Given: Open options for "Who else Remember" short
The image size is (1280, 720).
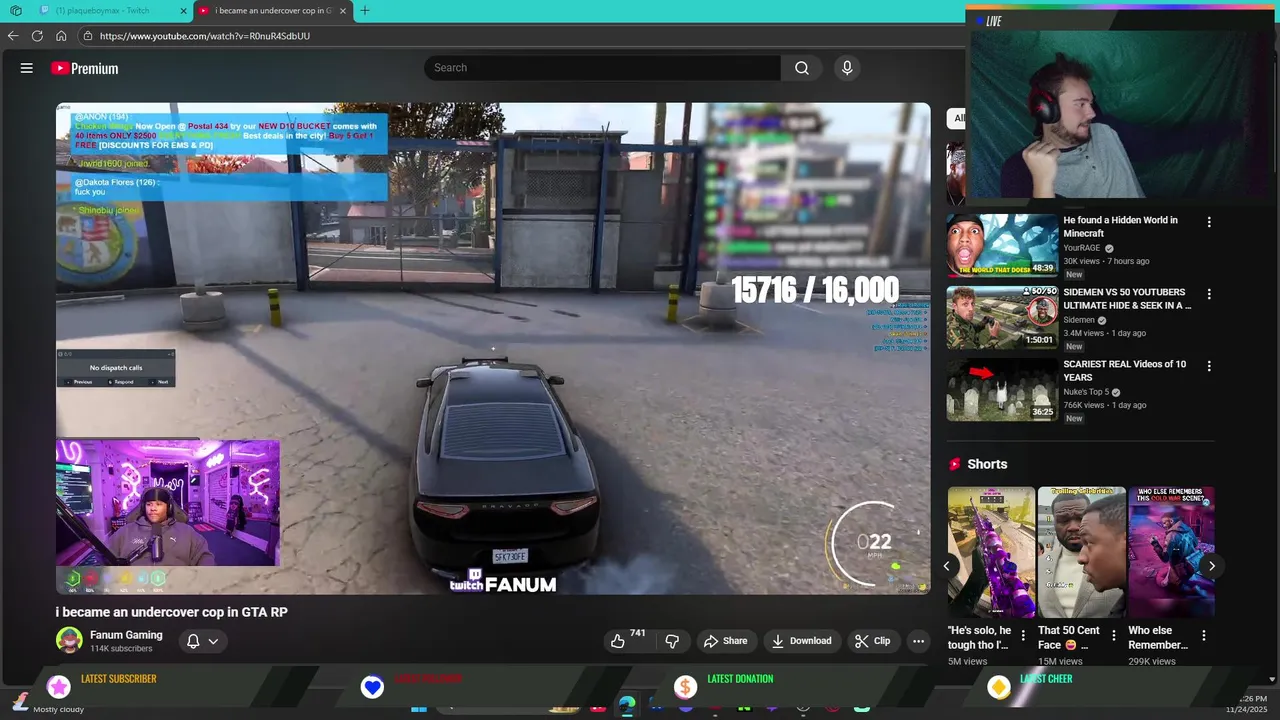Looking at the screenshot, I should point(1203,635).
